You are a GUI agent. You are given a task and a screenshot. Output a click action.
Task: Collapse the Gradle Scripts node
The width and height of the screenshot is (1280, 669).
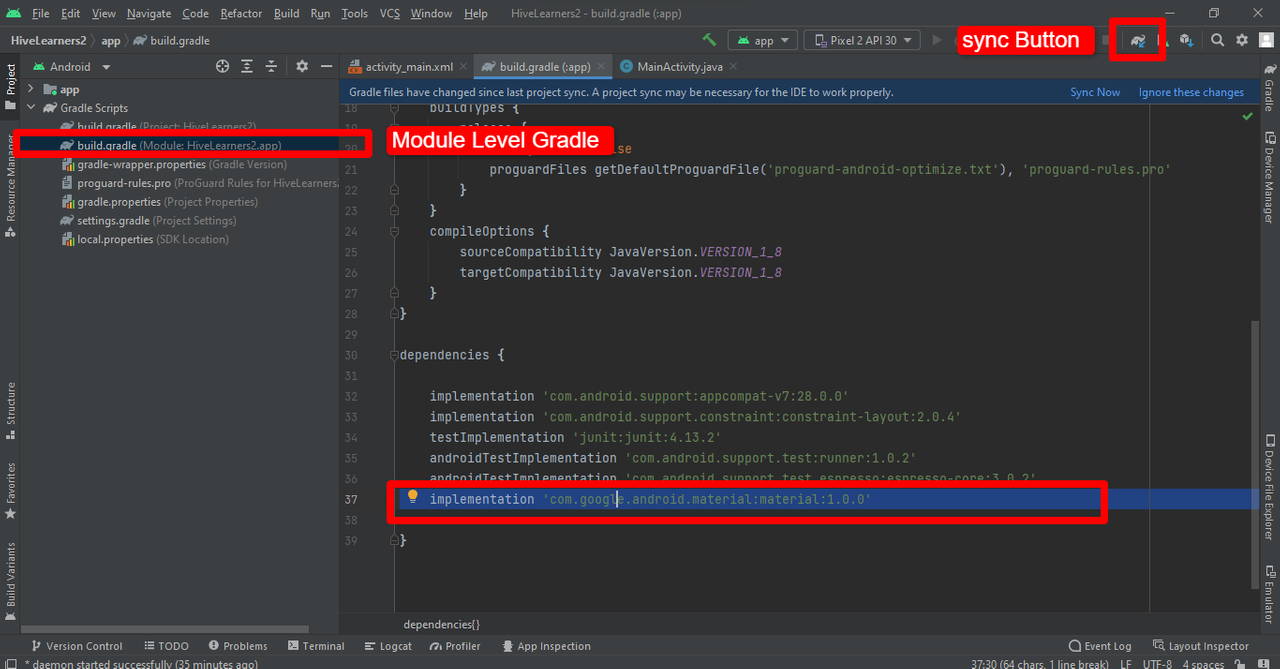coord(31,108)
